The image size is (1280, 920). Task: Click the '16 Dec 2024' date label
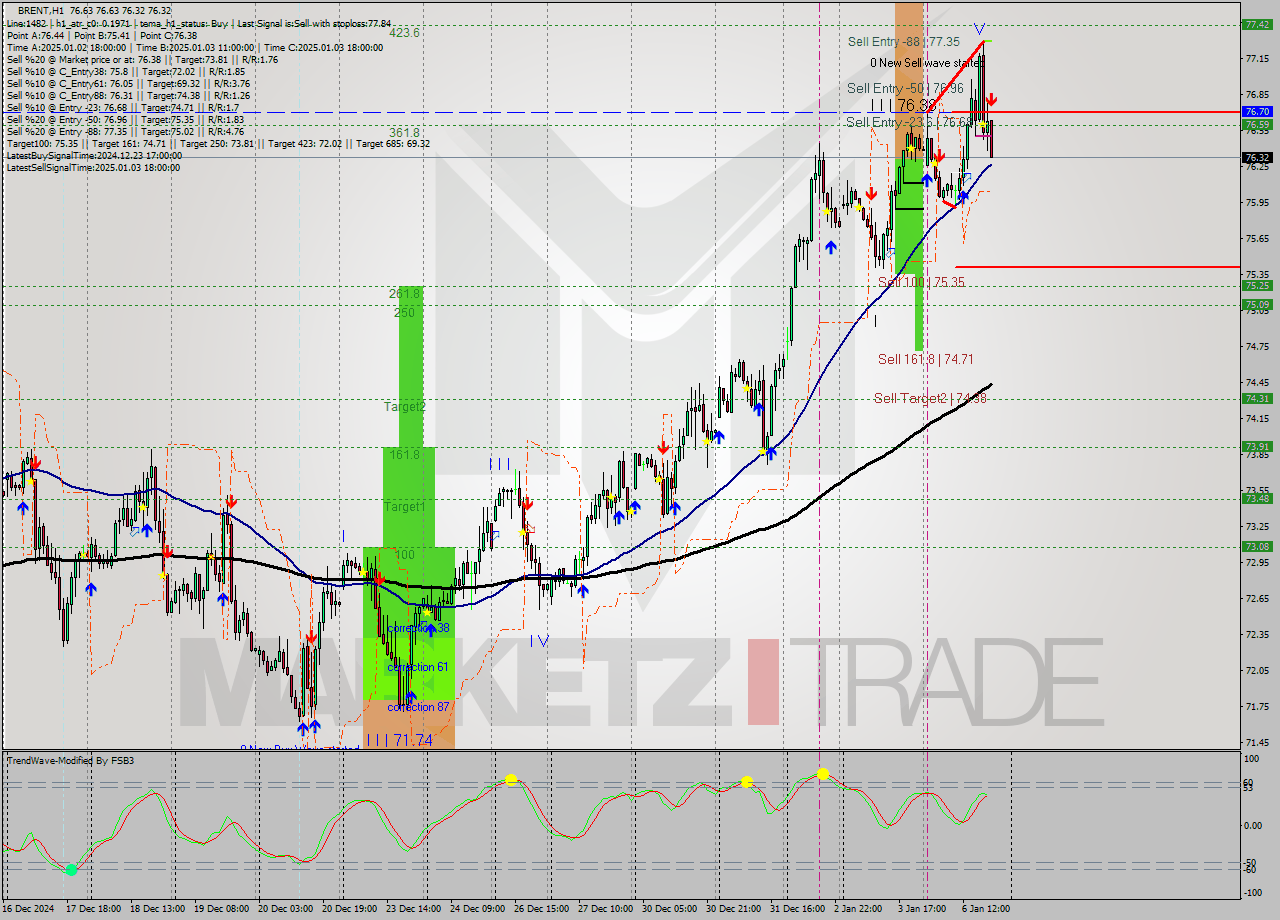[x=30, y=909]
